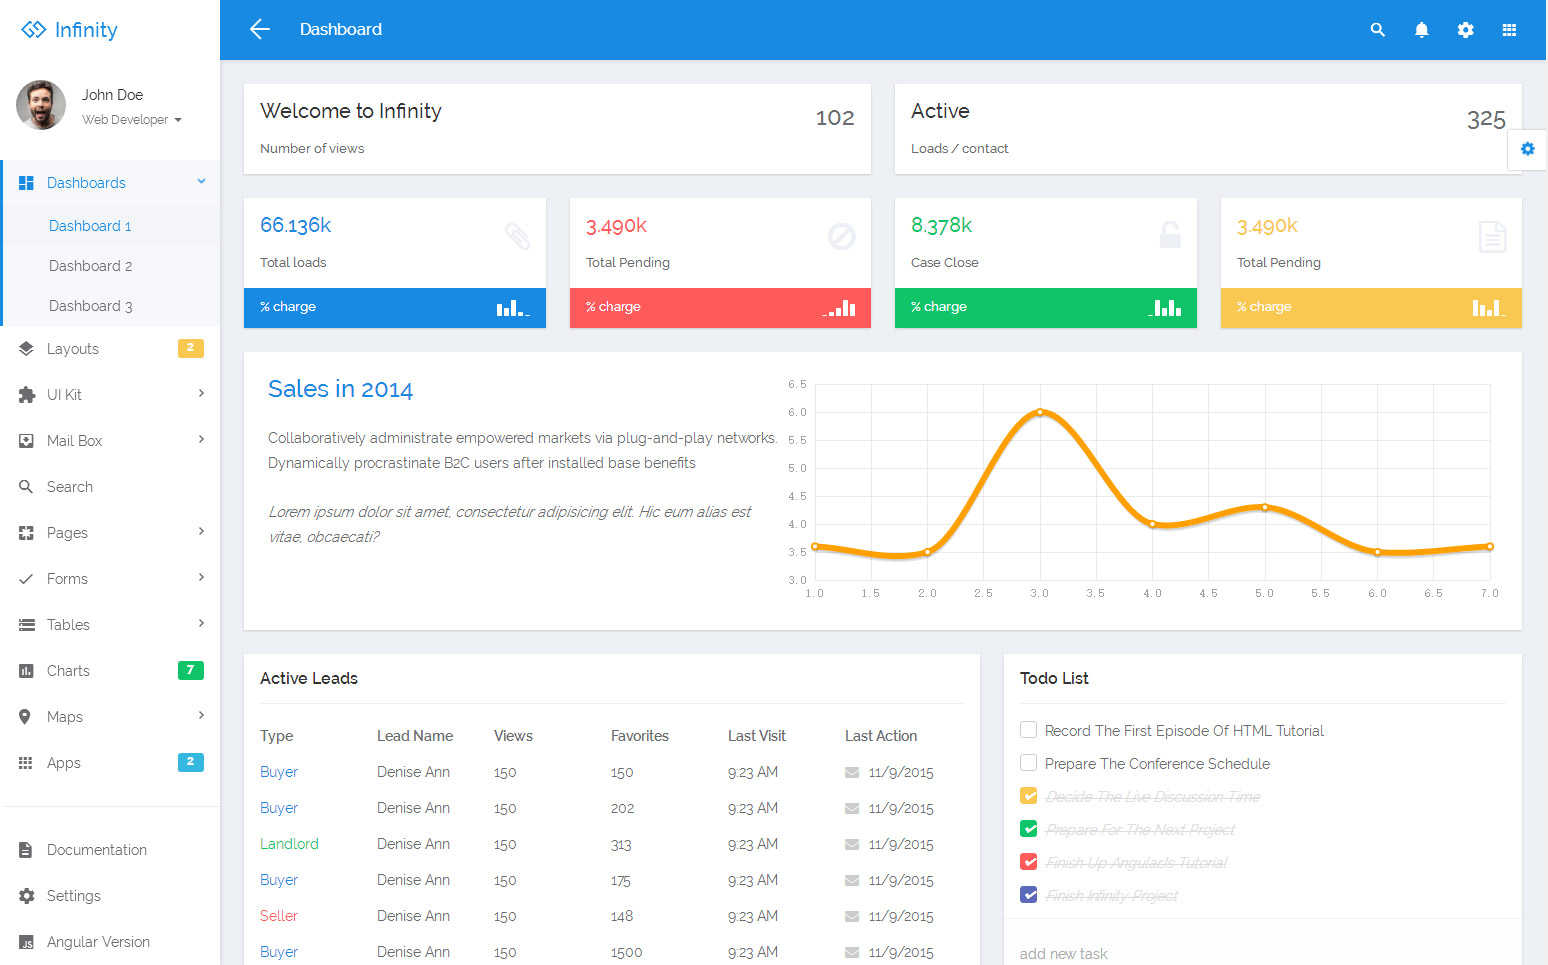Uncheck Decide The Live Discussion Time task
This screenshot has height=965, width=1548.
point(1028,796)
